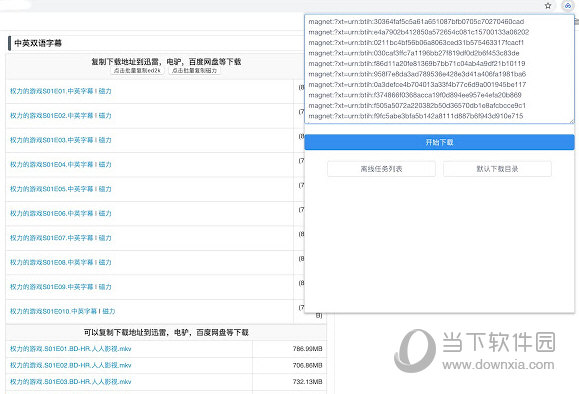Open link 权力的游戏S01E05.中英字幕
This screenshot has height=394, width=579.
(51, 189)
